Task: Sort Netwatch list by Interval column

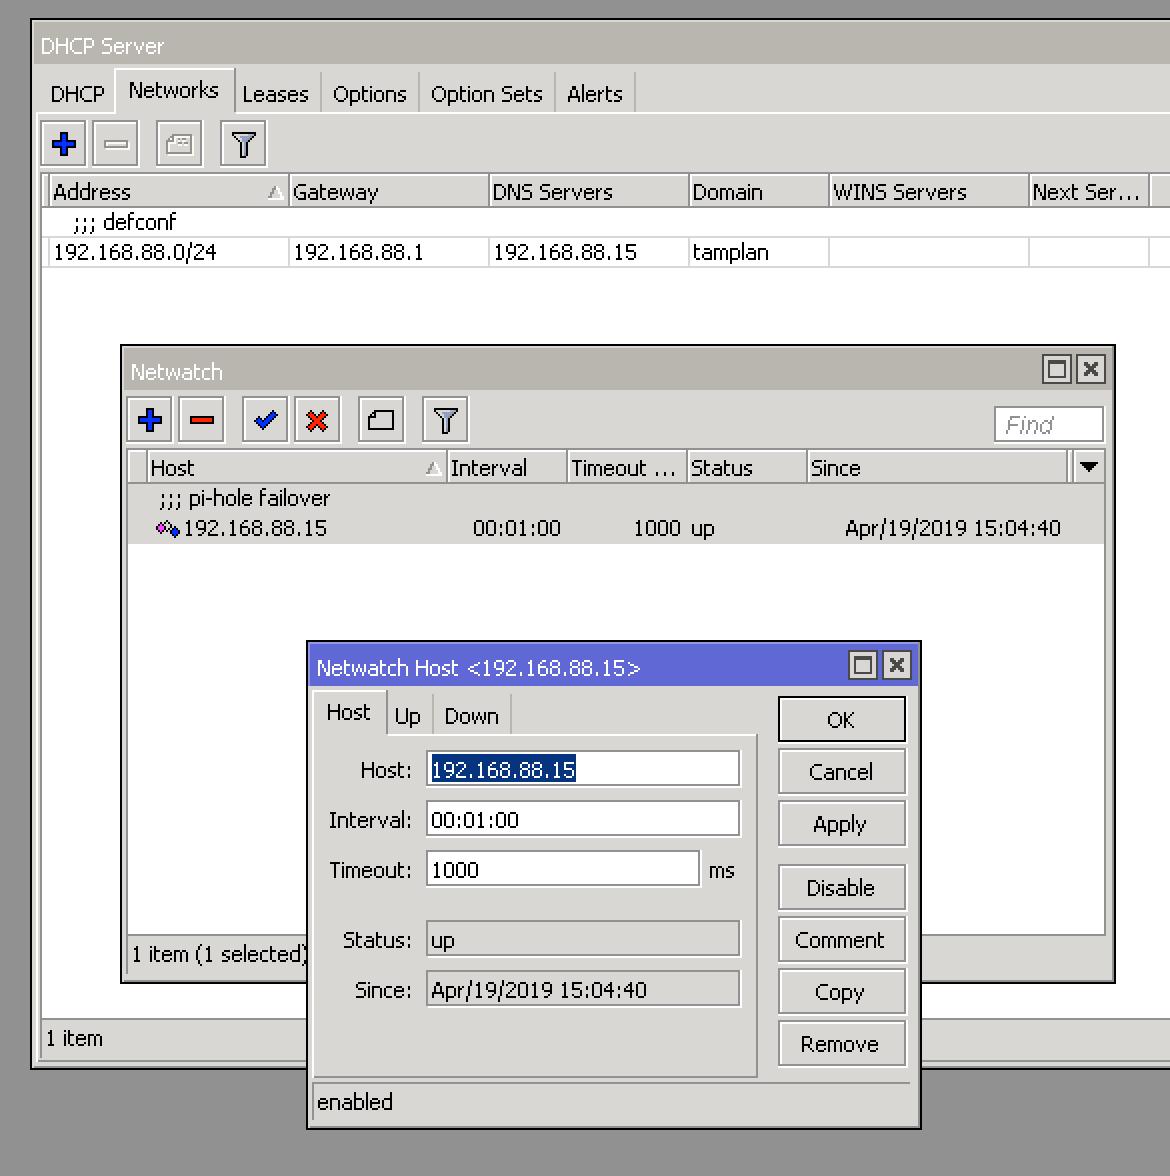Action: click(x=507, y=467)
